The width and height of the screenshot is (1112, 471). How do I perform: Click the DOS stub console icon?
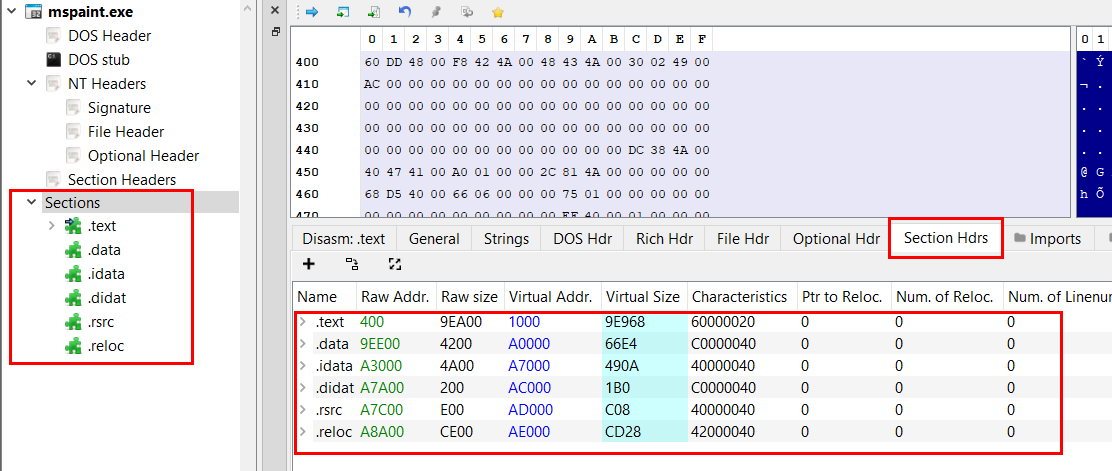54,60
